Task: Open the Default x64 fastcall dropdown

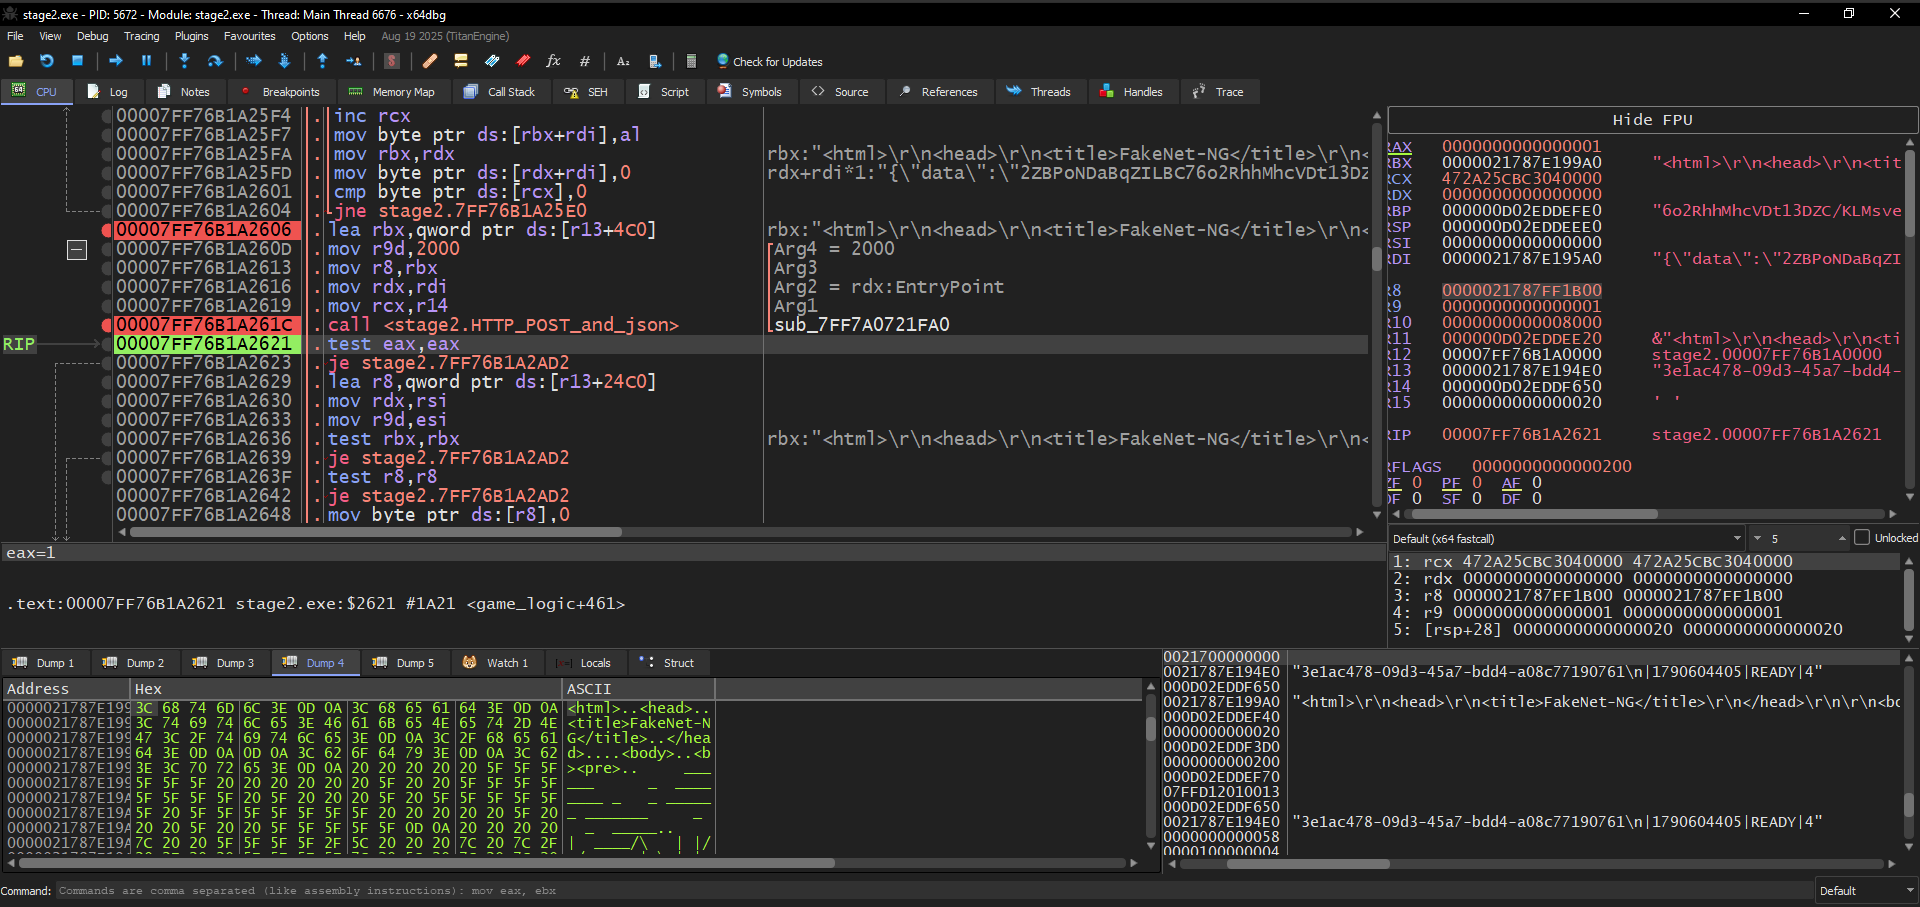Action: [1567, 538]
